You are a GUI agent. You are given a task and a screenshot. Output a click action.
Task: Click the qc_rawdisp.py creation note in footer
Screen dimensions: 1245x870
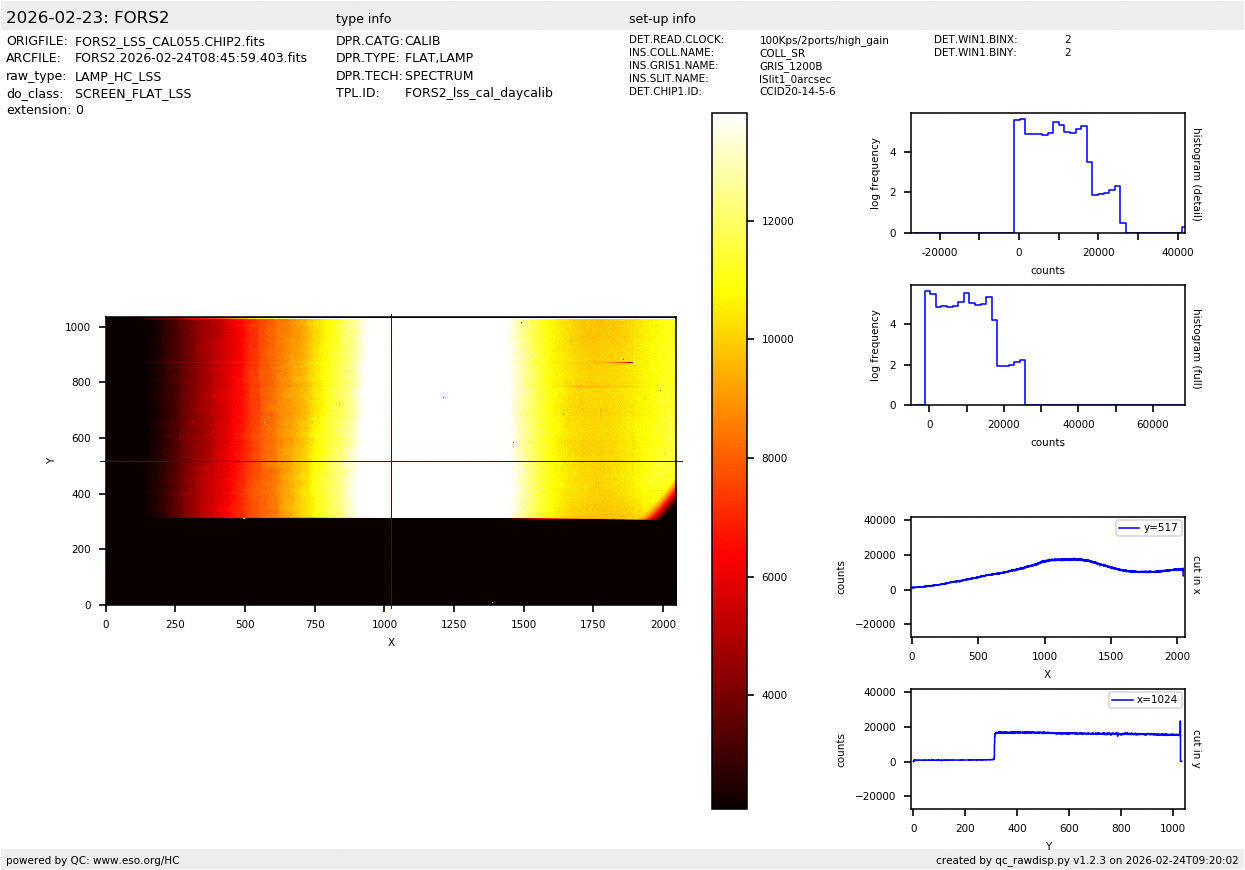point(1086,860)
